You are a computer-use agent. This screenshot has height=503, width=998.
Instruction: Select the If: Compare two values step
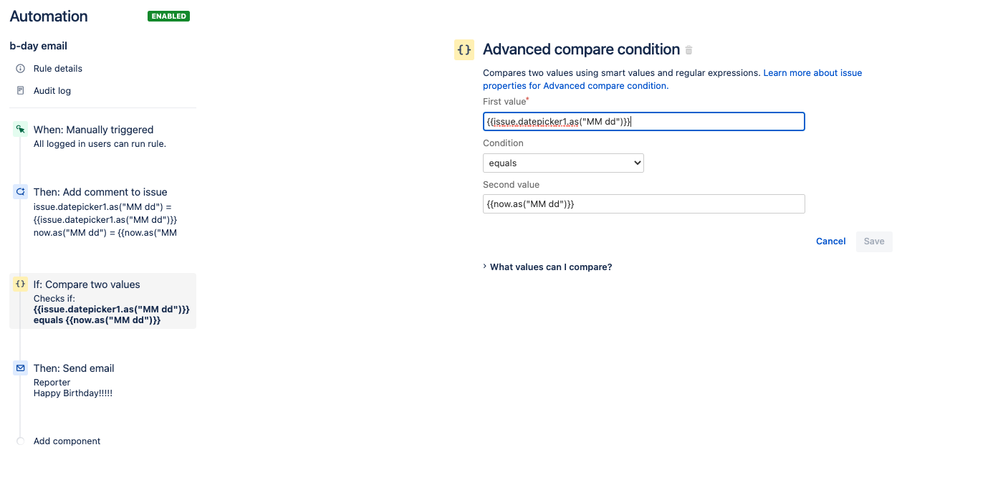click(103, 301)
